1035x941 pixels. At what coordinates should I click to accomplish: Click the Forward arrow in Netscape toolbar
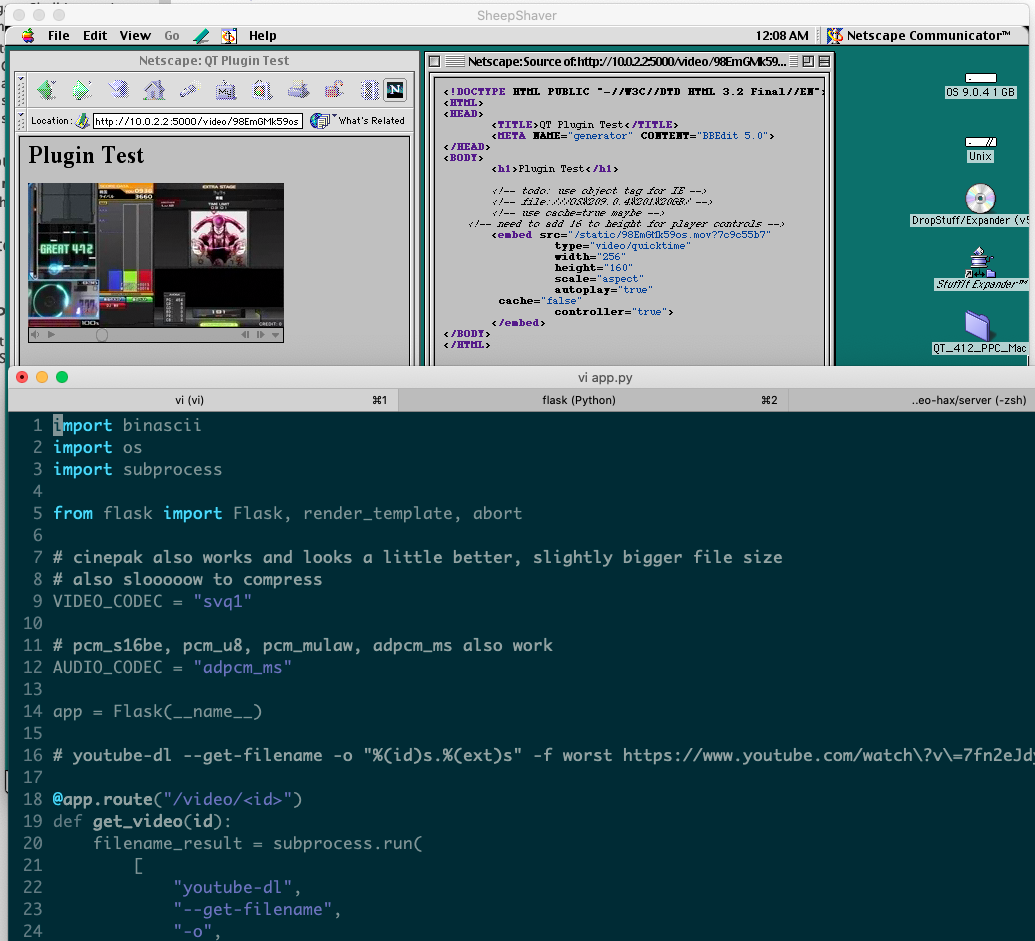point(81,90)
